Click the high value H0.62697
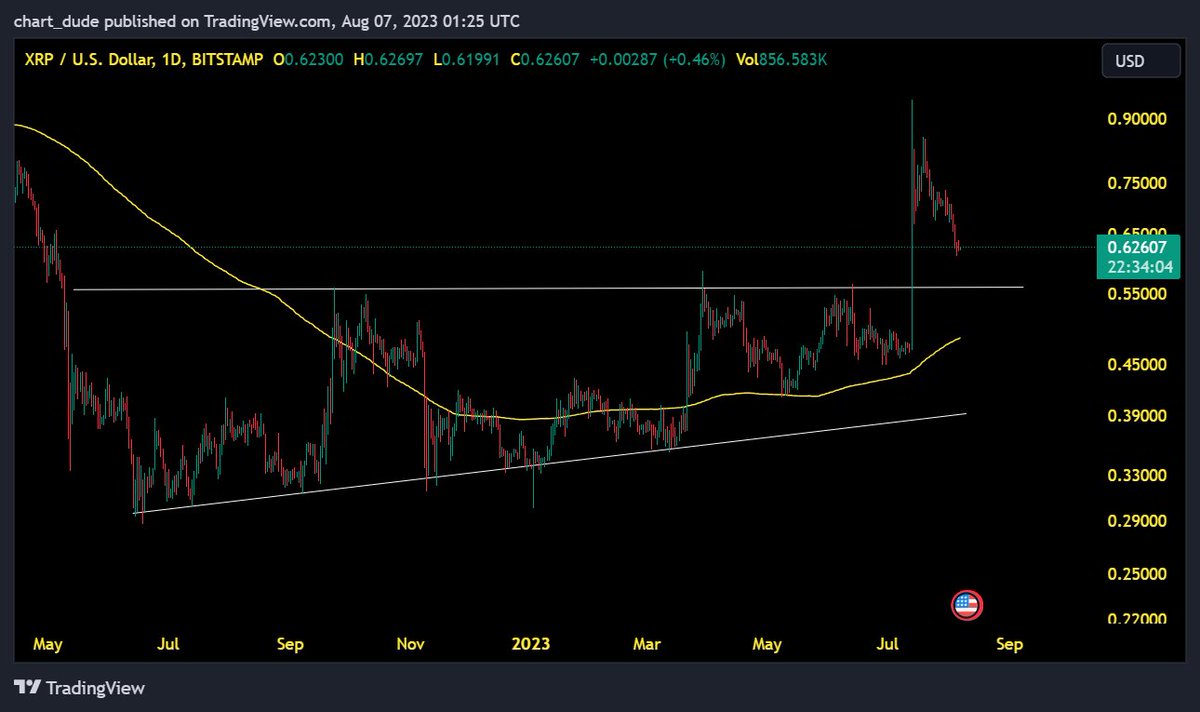 (x=388, y=60)
